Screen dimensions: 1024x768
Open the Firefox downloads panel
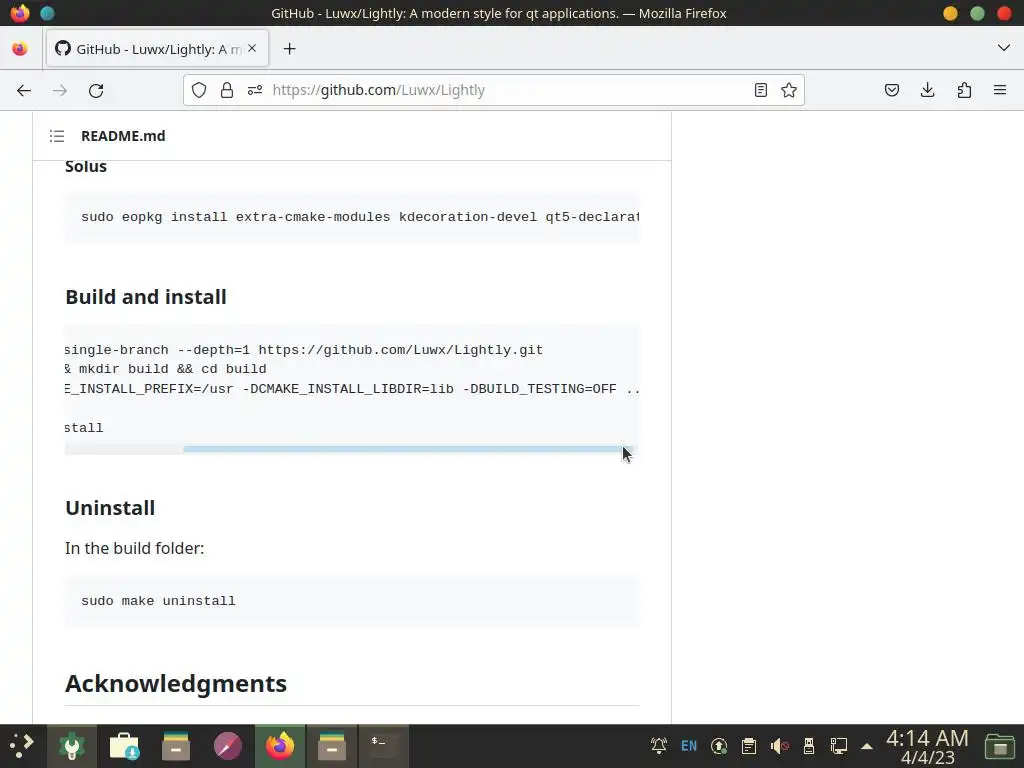pos(927,90)
